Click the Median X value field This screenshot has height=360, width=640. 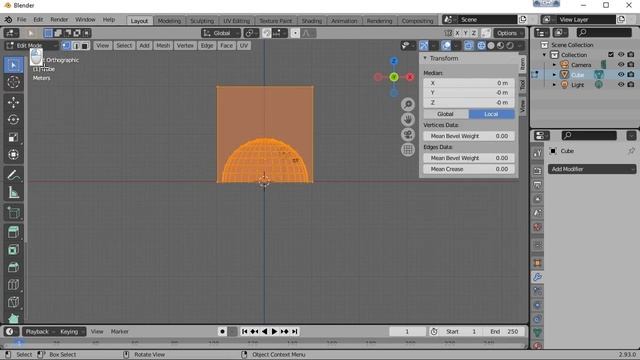tap(469, 83)
